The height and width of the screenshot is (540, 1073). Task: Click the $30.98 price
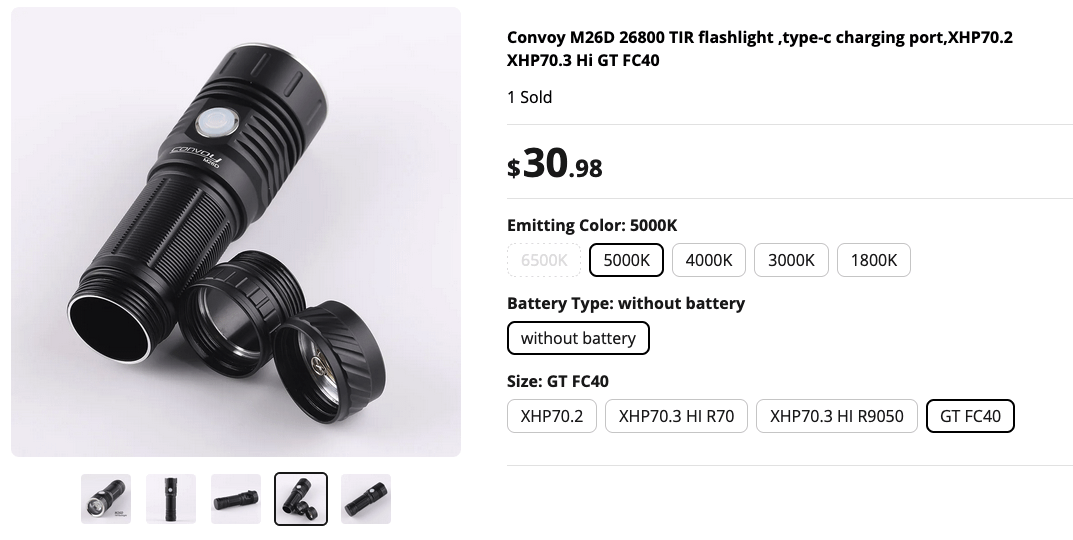coord(555,165)
